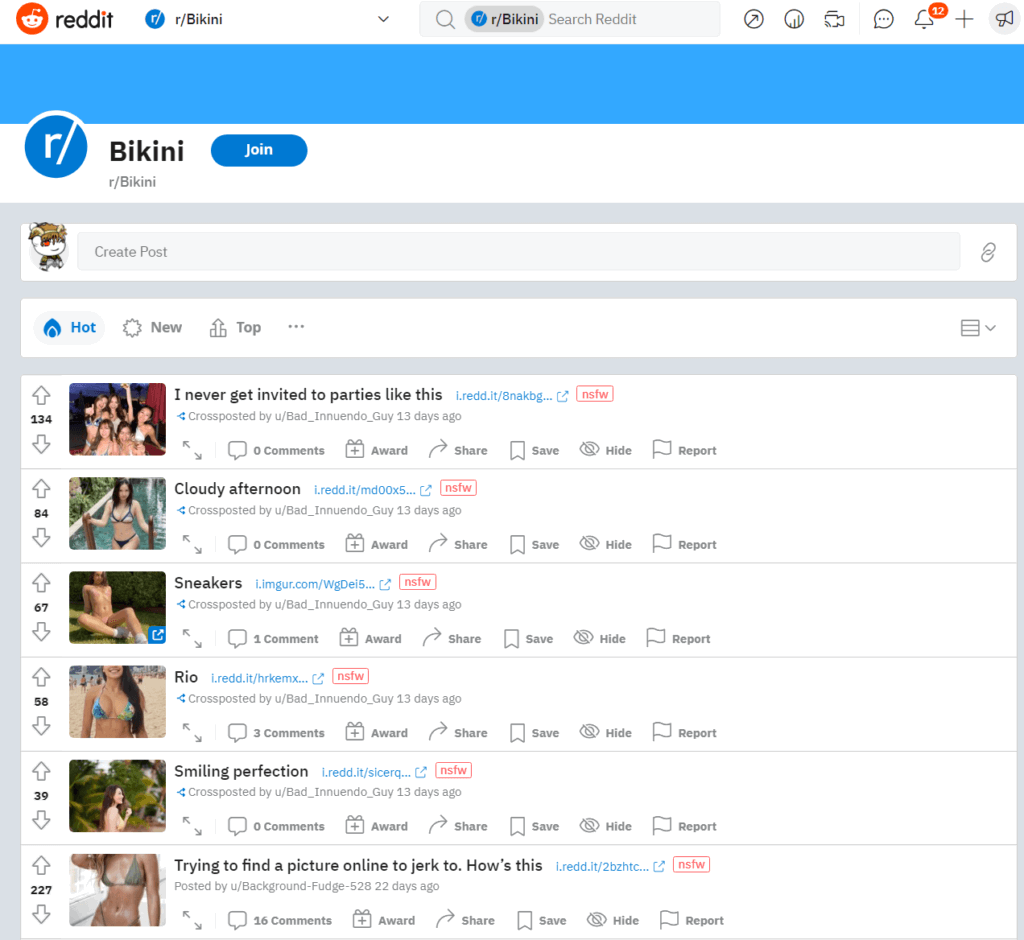This screenshot has height=940, width=1024.
Task: Hide the 'I never get invited to parties' post
Action: point(605,450)
